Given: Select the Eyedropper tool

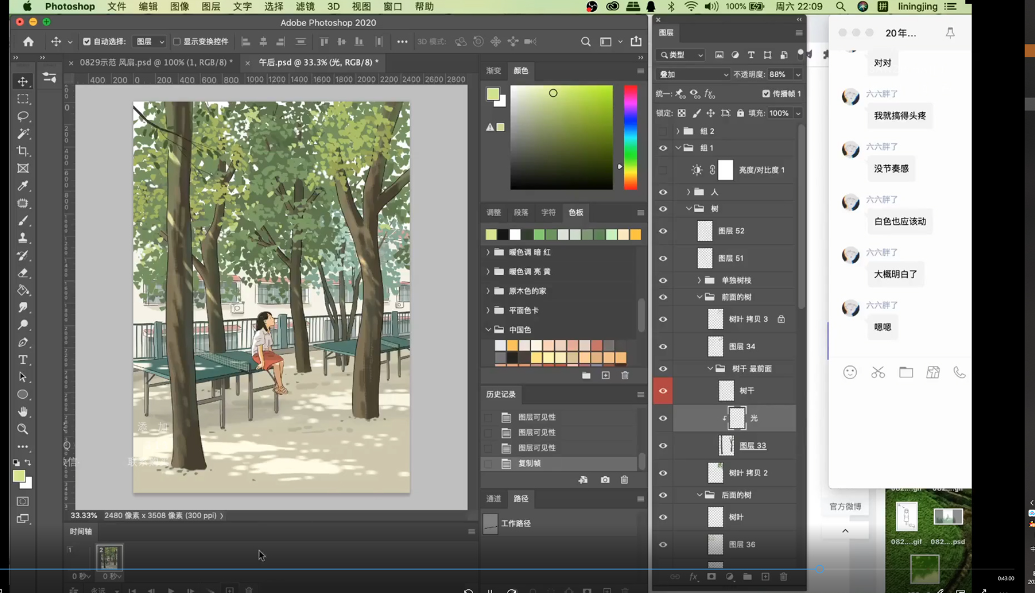Looking at the screenshot, I should (23, 186).
